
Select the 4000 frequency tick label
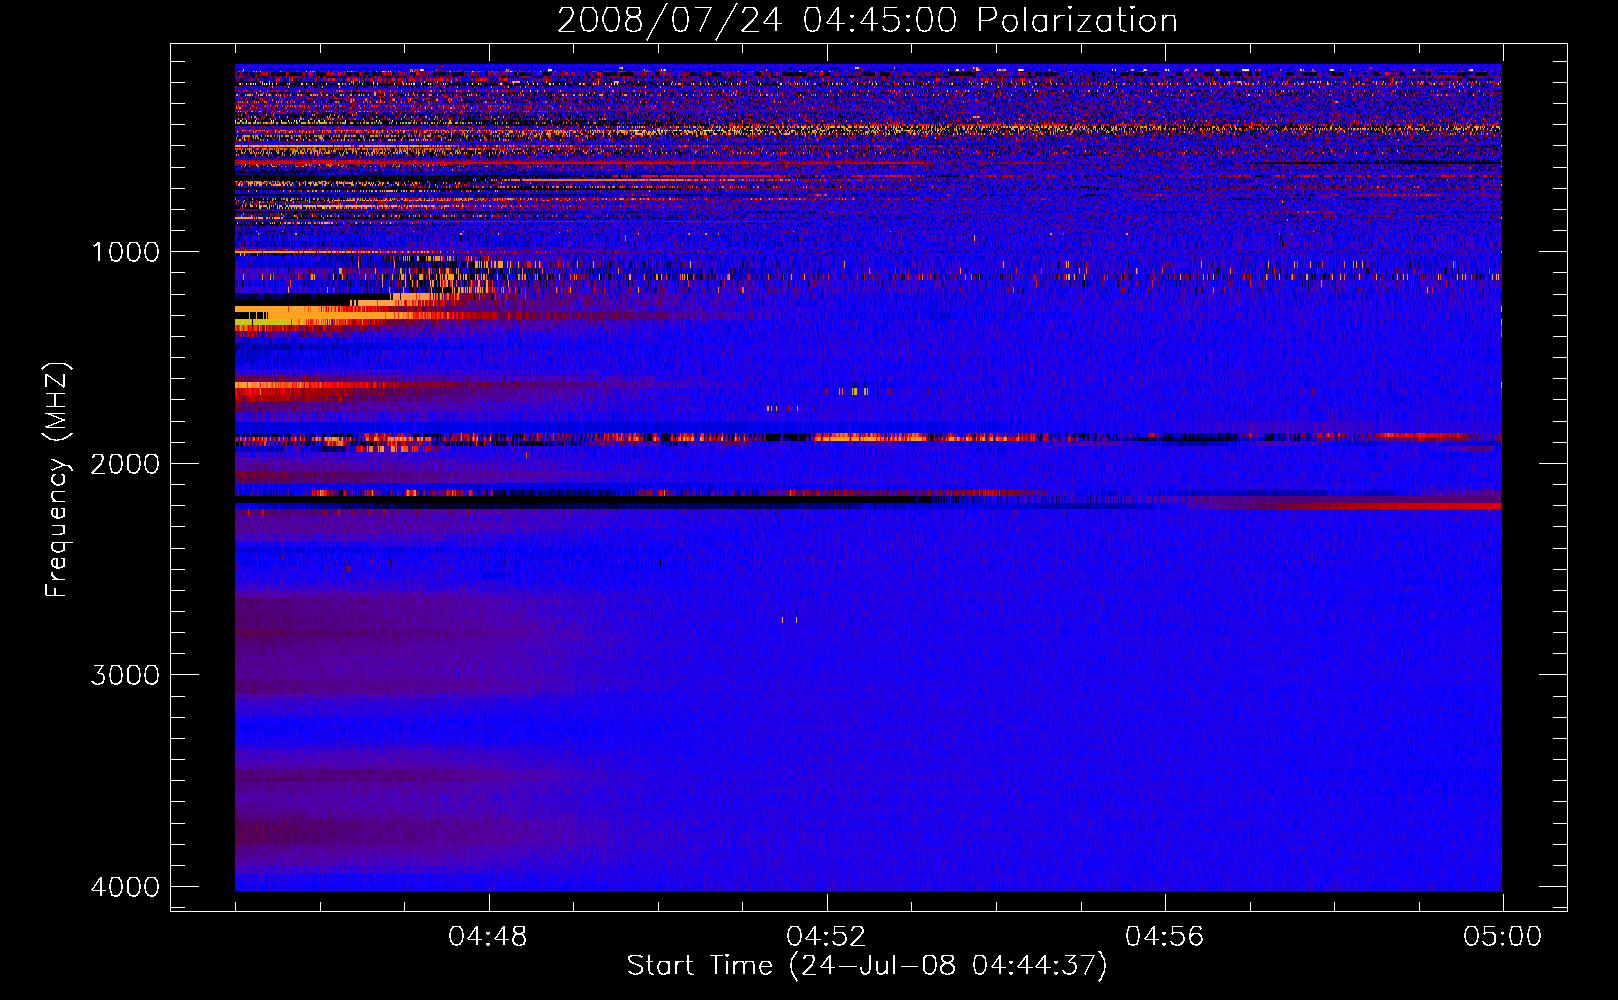pos(125,887)
